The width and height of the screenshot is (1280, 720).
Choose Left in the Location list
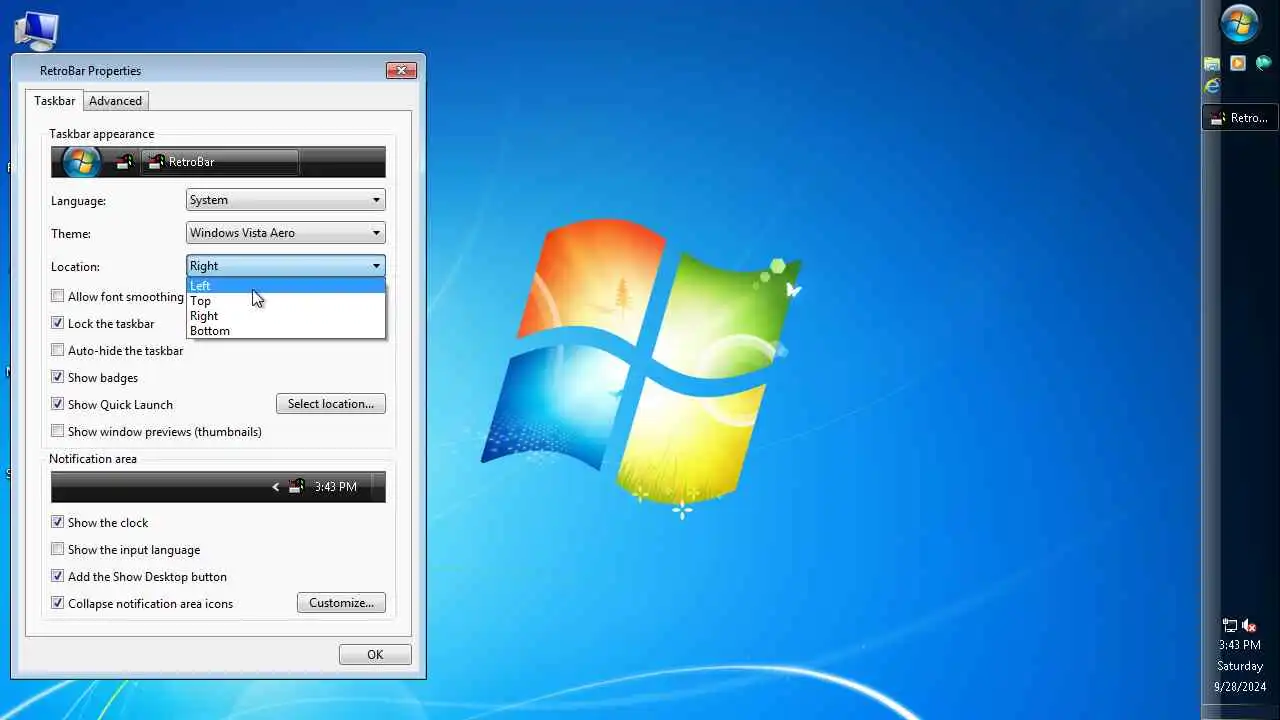(x=286, y=286)
